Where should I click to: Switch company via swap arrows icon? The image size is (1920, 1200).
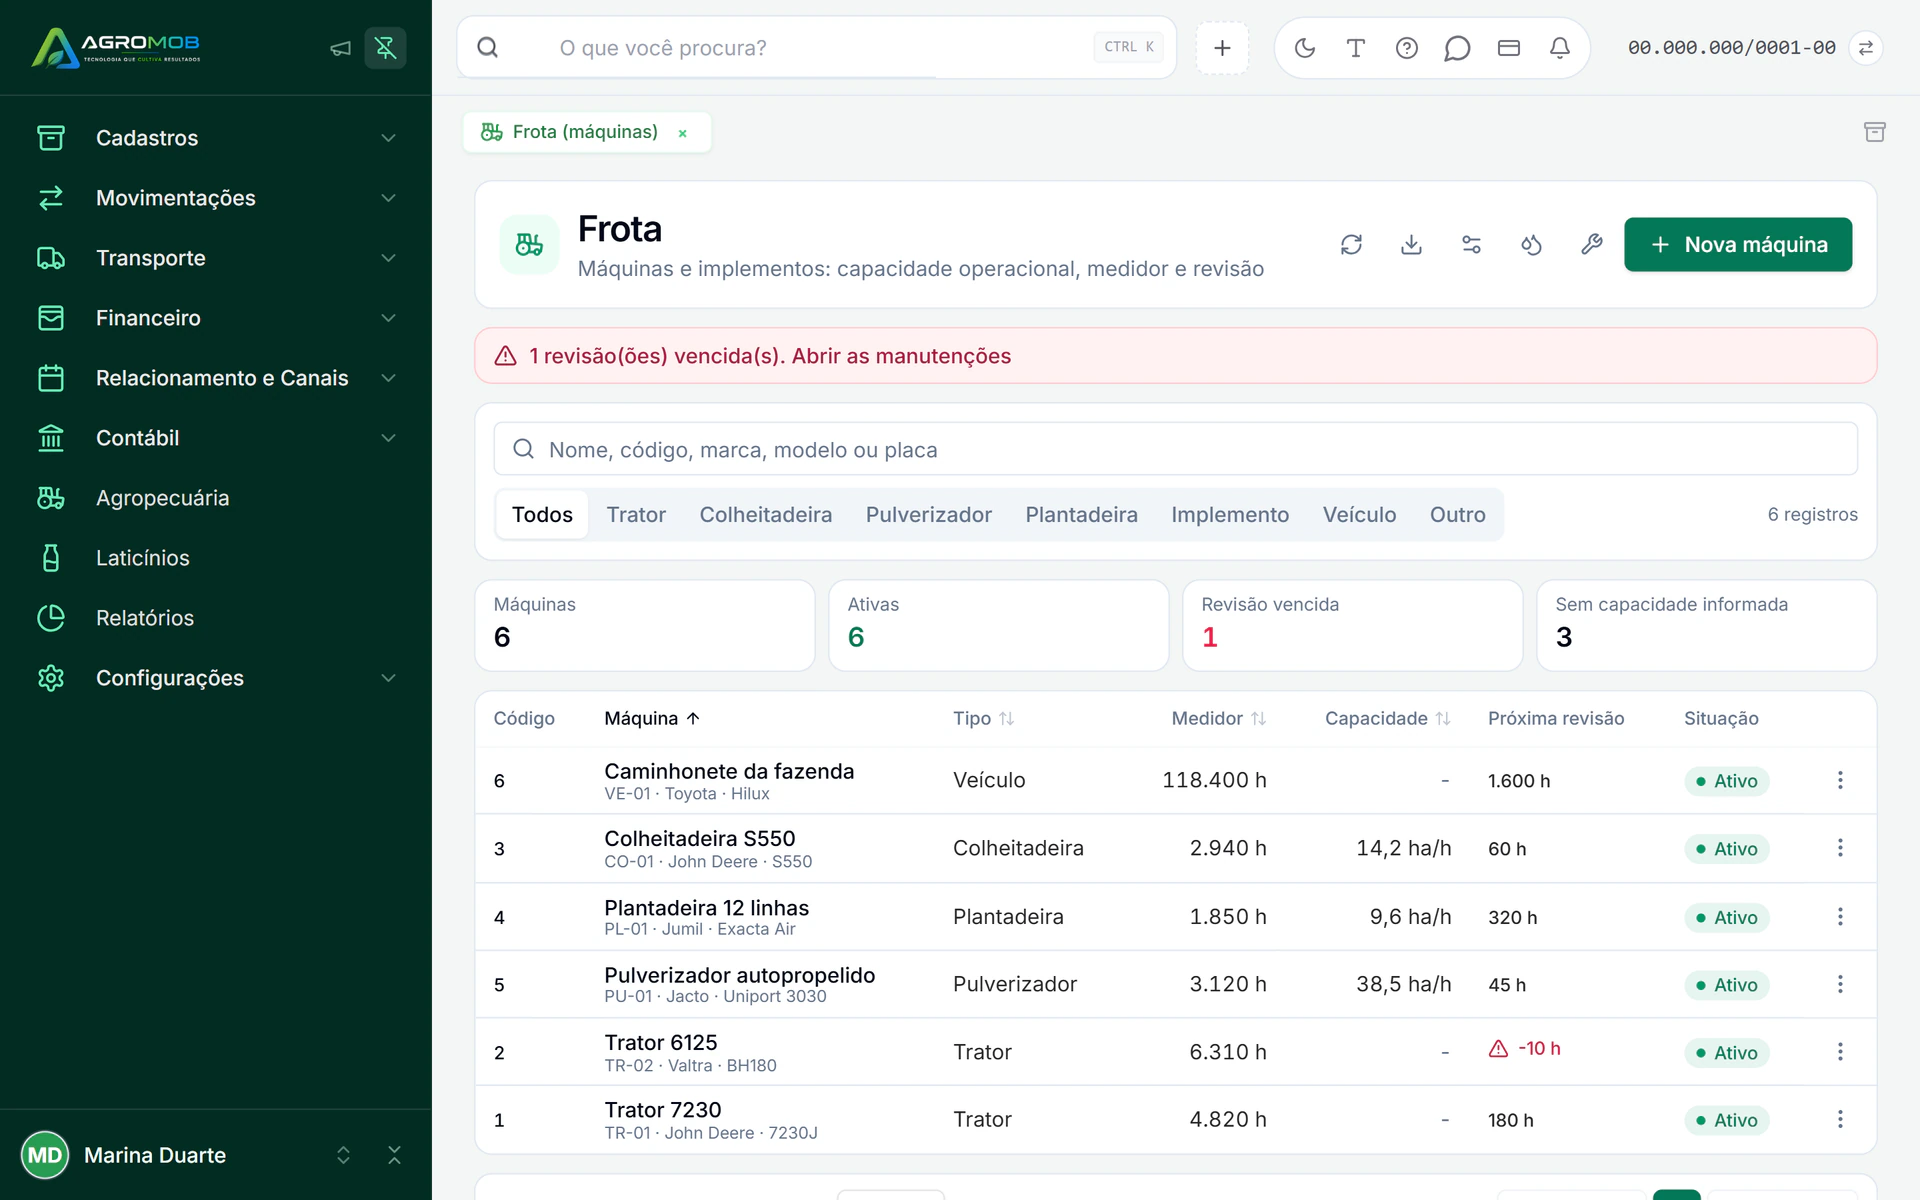1866,48
